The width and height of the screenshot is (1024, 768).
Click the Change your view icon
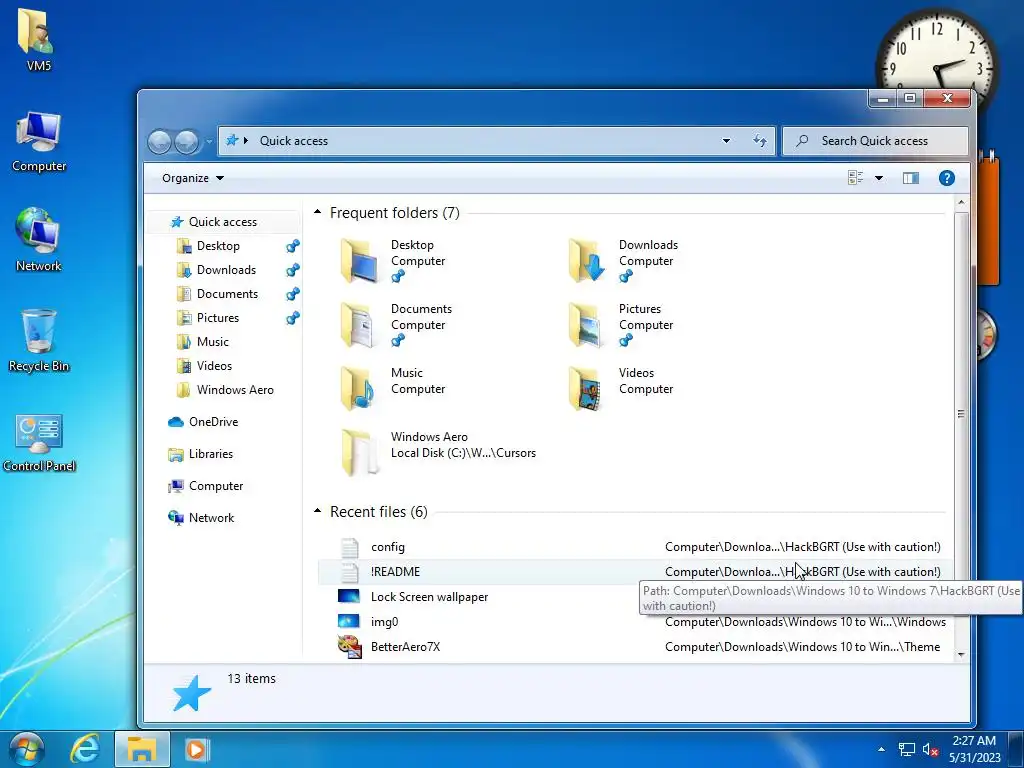(x=856, y=178)
